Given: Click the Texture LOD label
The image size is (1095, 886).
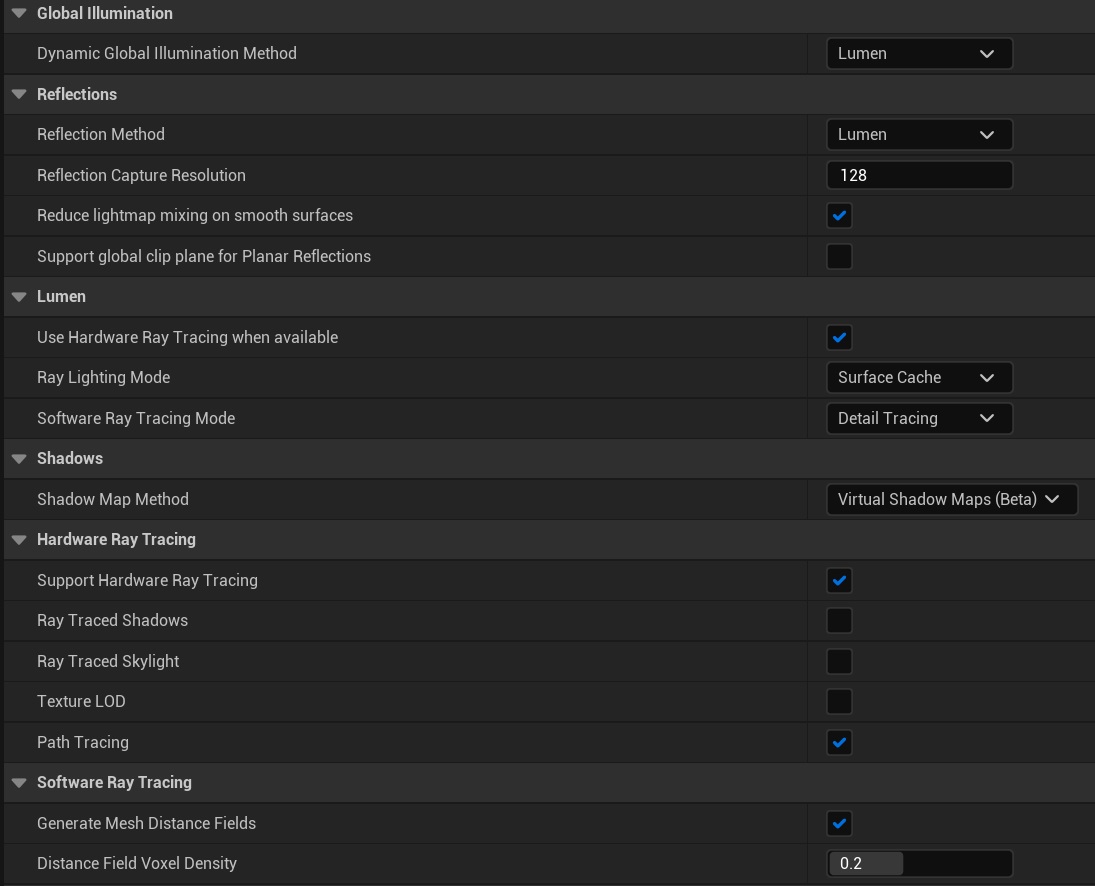Looking at the screenshot, I should pos(81,702).
